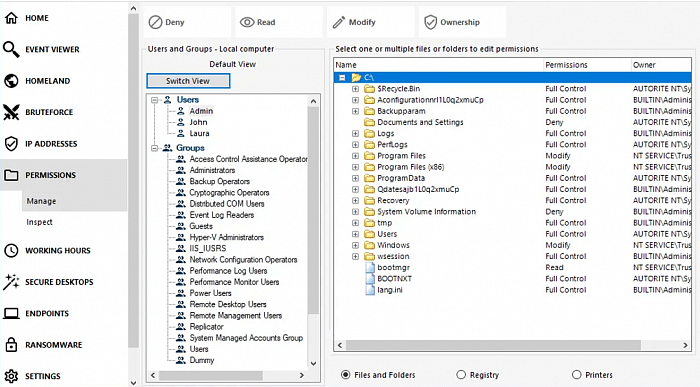Click the Deny prohibition circle icon
Screen dimensions: 700x387
coord(155,22)
